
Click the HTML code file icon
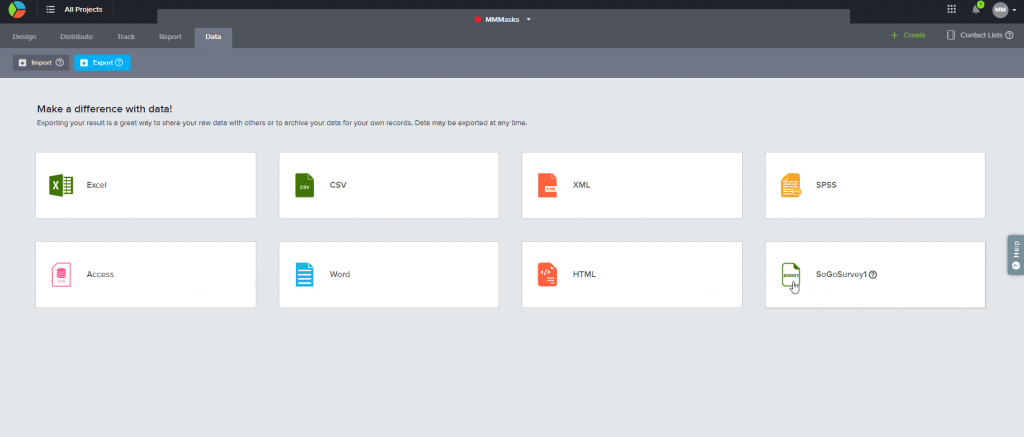click(x=548, y=274)
